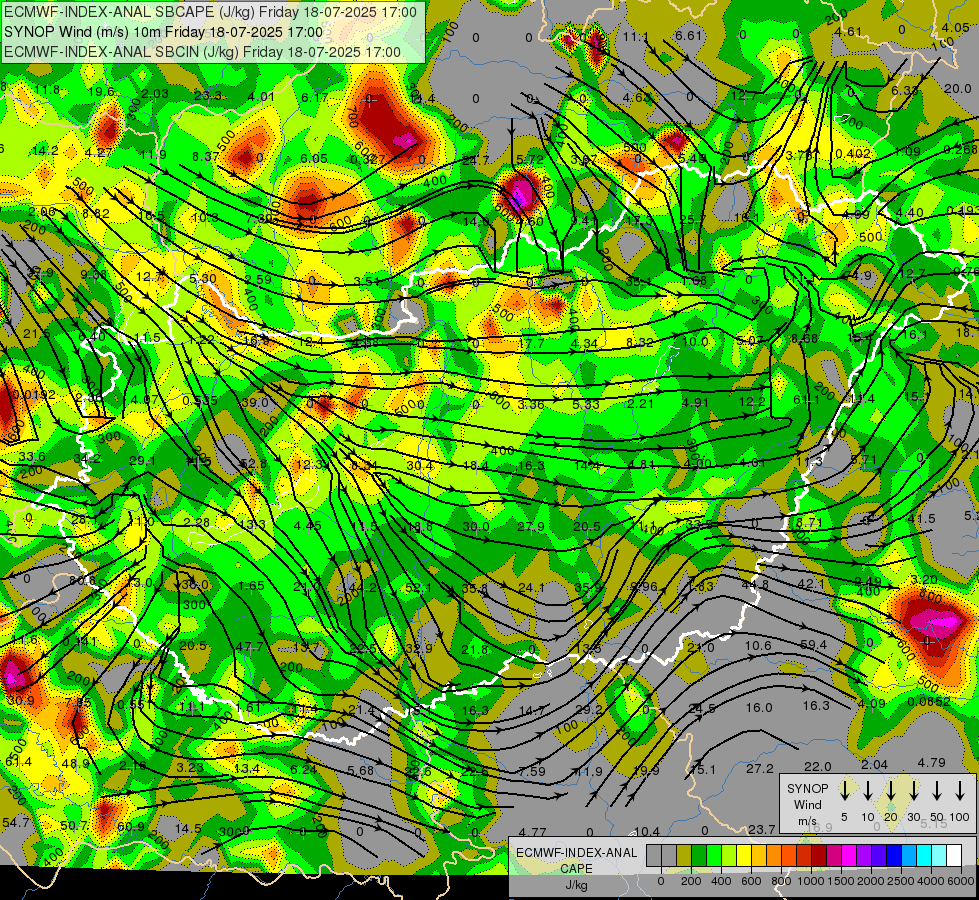Click the 2500 tick label on the CAPE scale
Image resolution: width=979 pixels, height=900 pixels.
(901, 881)
